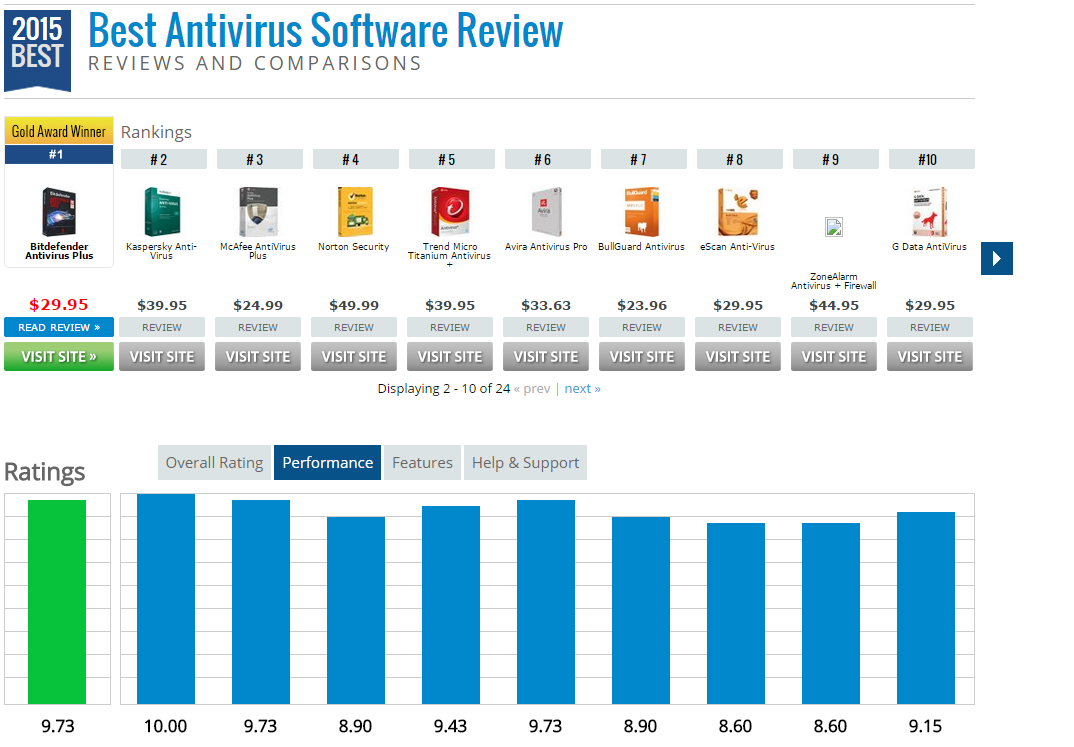Click the Norton Security yellow product box
Image resolution: width=1074 pixels, height=747 pixels.
coord(355,212)
